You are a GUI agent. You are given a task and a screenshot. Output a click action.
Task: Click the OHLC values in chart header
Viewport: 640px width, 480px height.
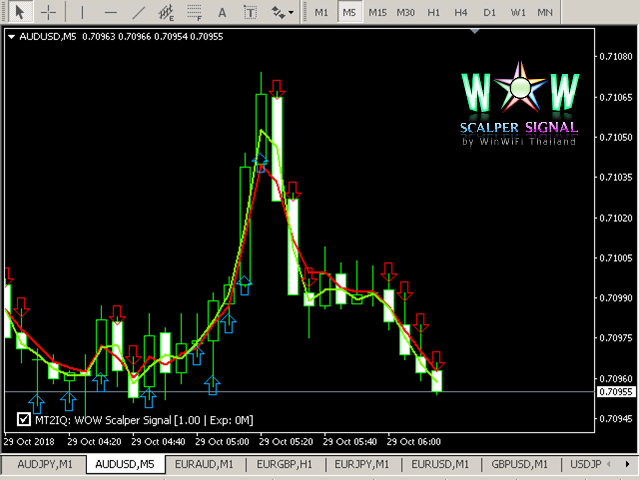[153, 37]
